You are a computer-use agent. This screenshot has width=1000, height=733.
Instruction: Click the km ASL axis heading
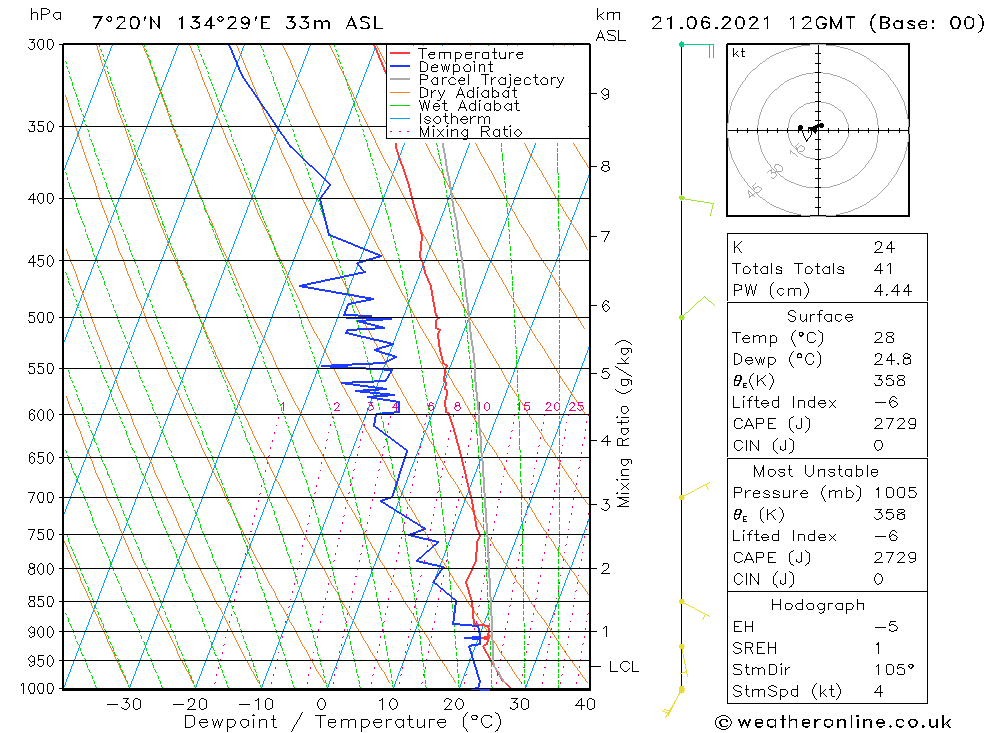(610, 26)
